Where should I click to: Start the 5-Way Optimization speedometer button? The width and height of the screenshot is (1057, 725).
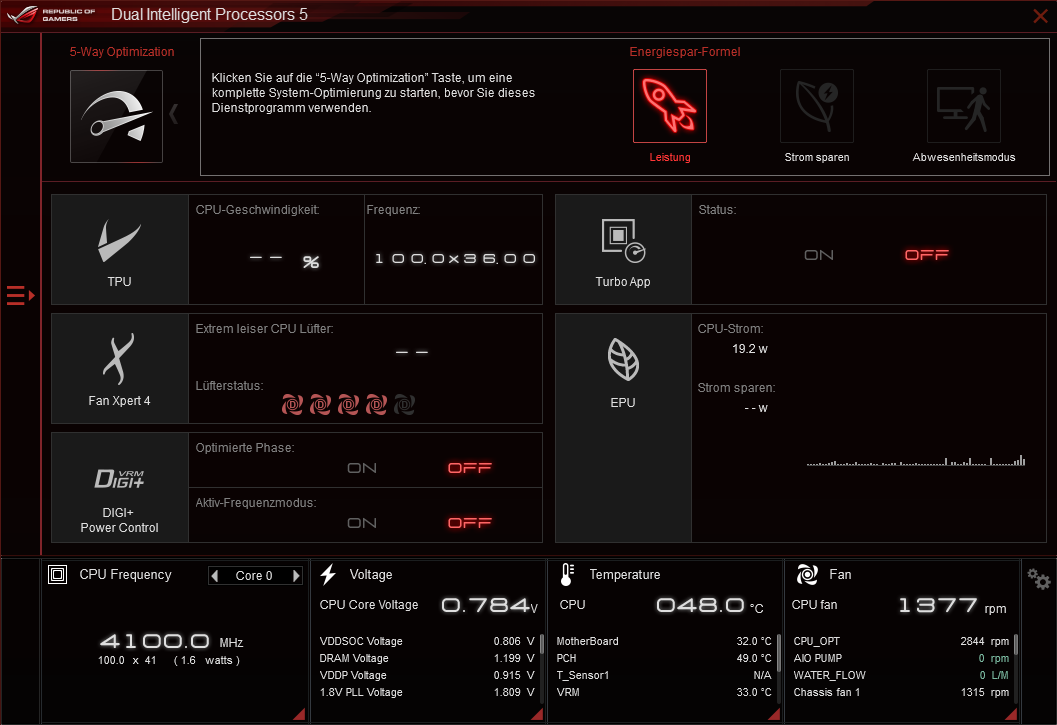(117, 116)
